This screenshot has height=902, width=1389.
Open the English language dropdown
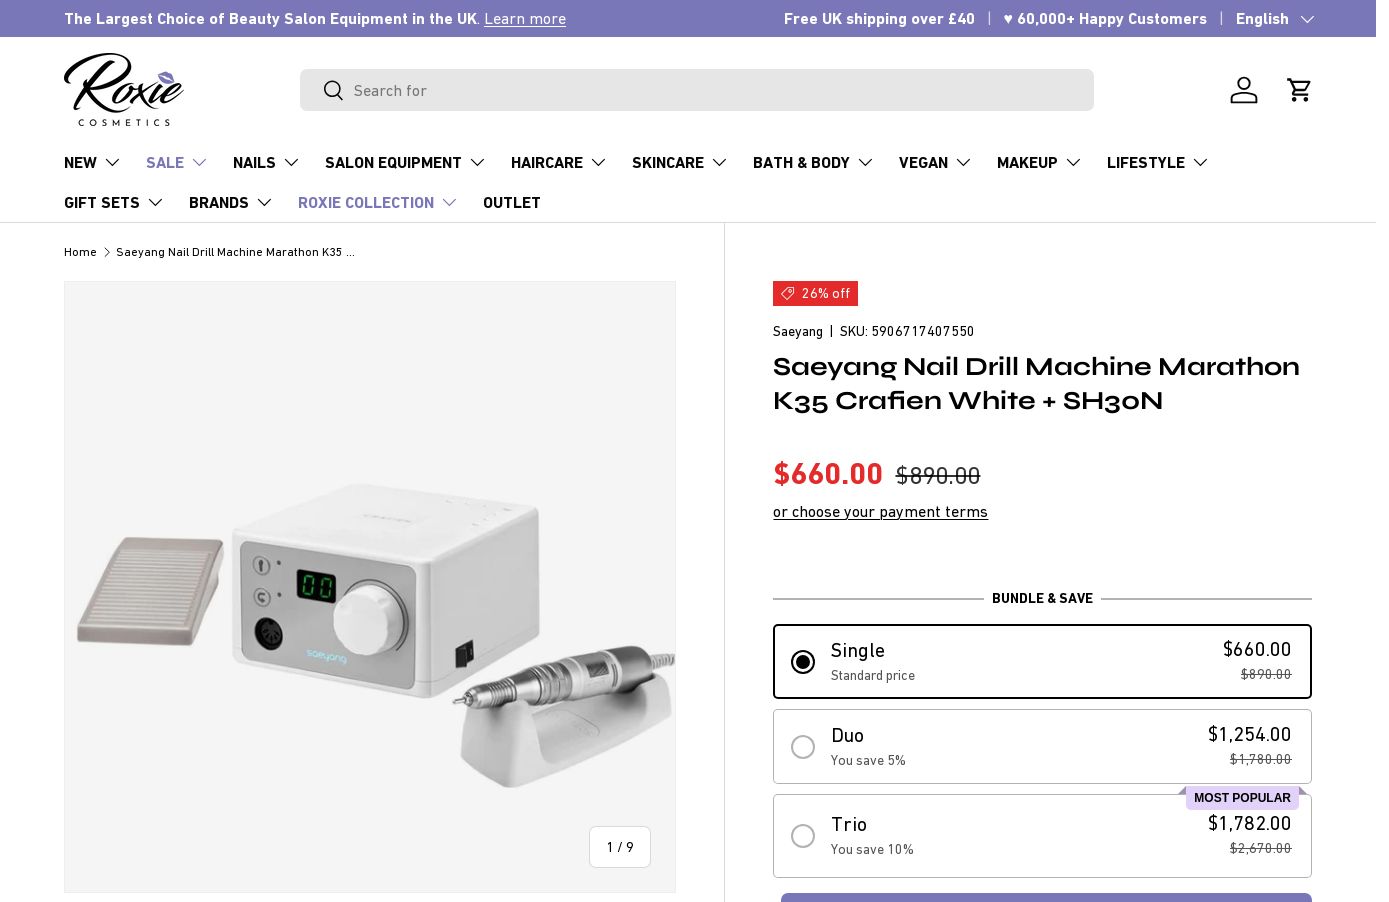[x=1275, y=18]
